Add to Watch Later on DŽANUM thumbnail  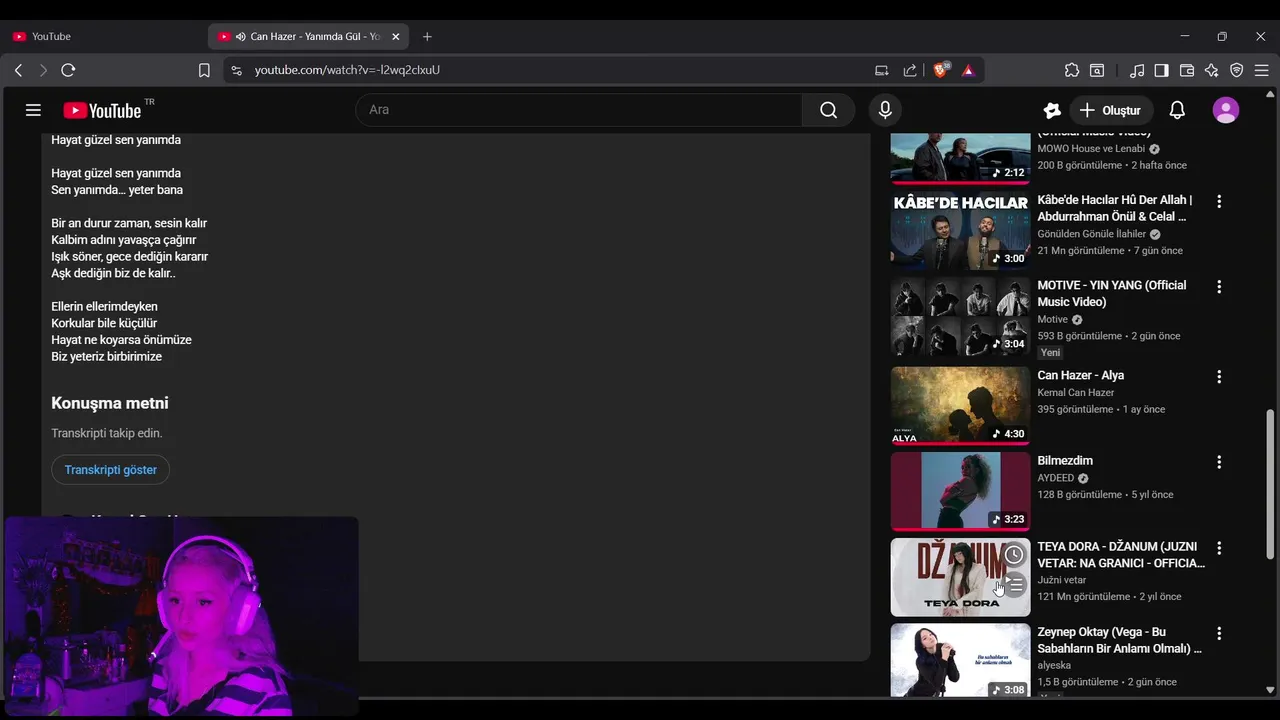tap(1014, 554)
